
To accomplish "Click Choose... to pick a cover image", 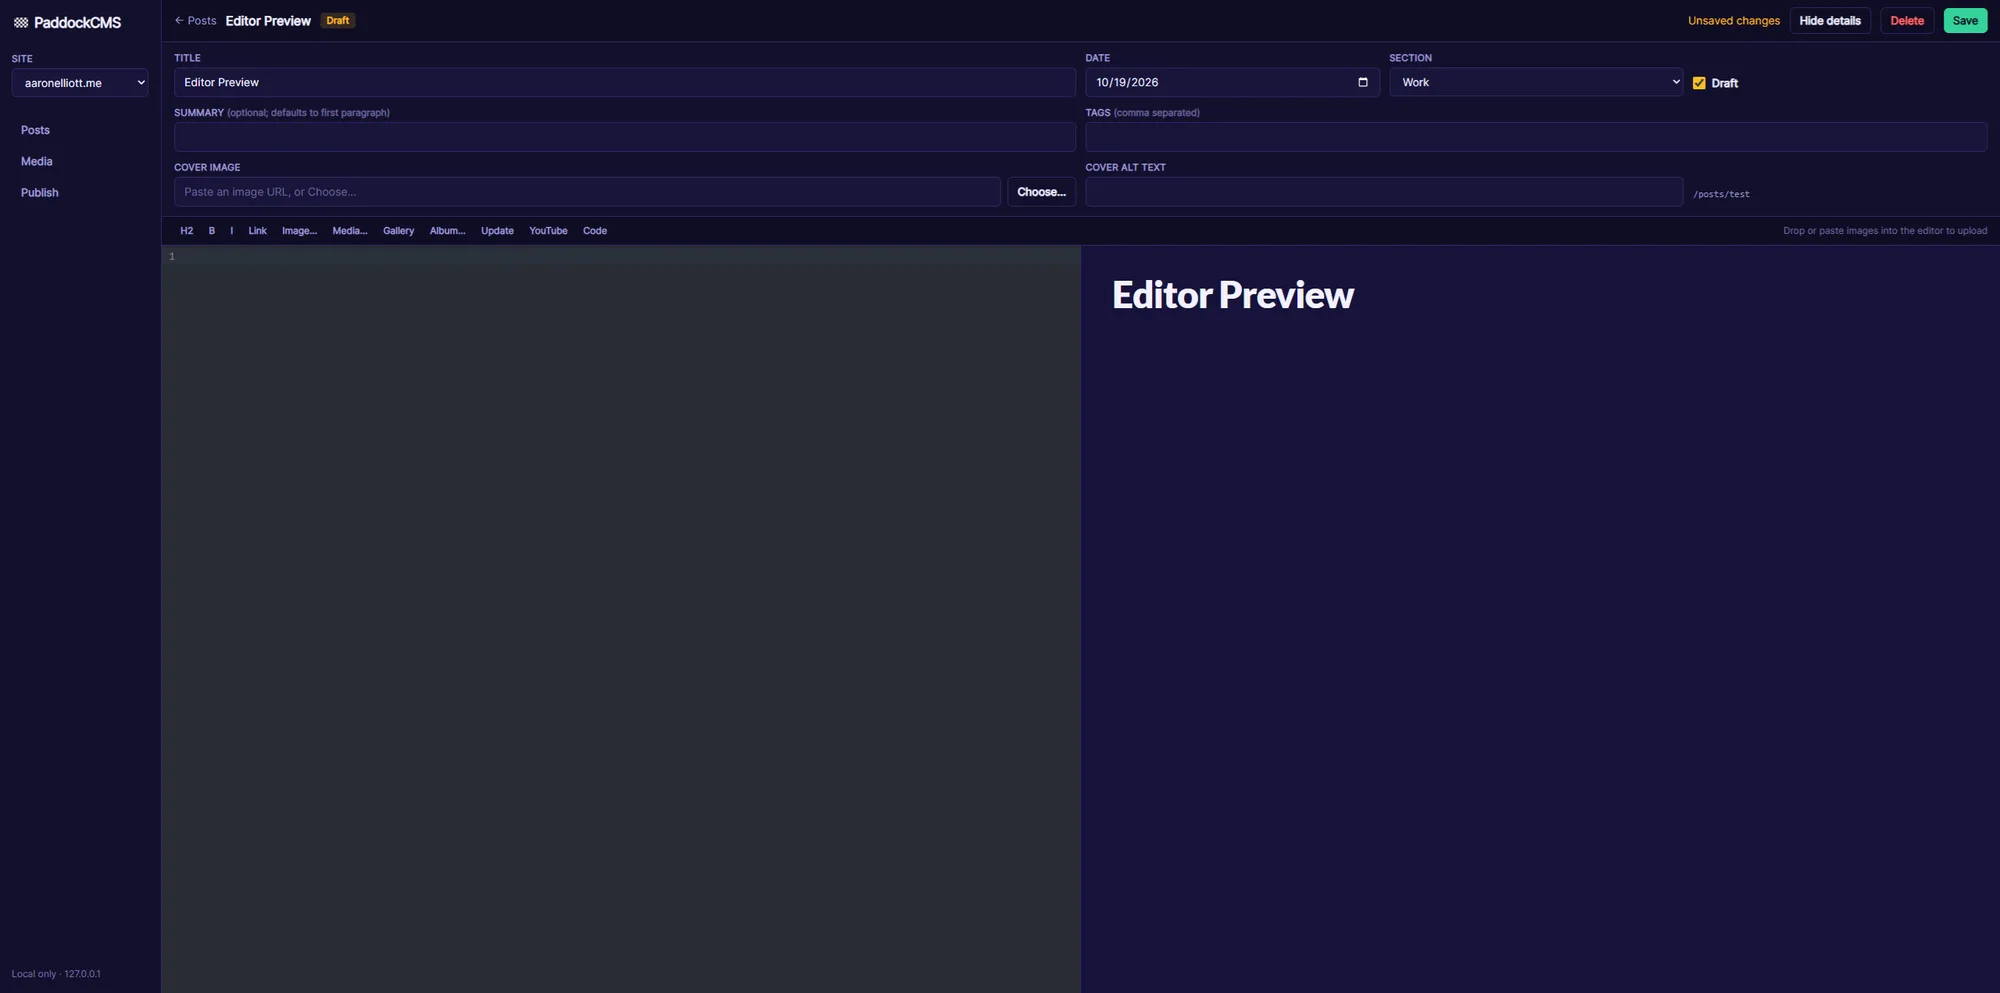I will [1041, 192].
